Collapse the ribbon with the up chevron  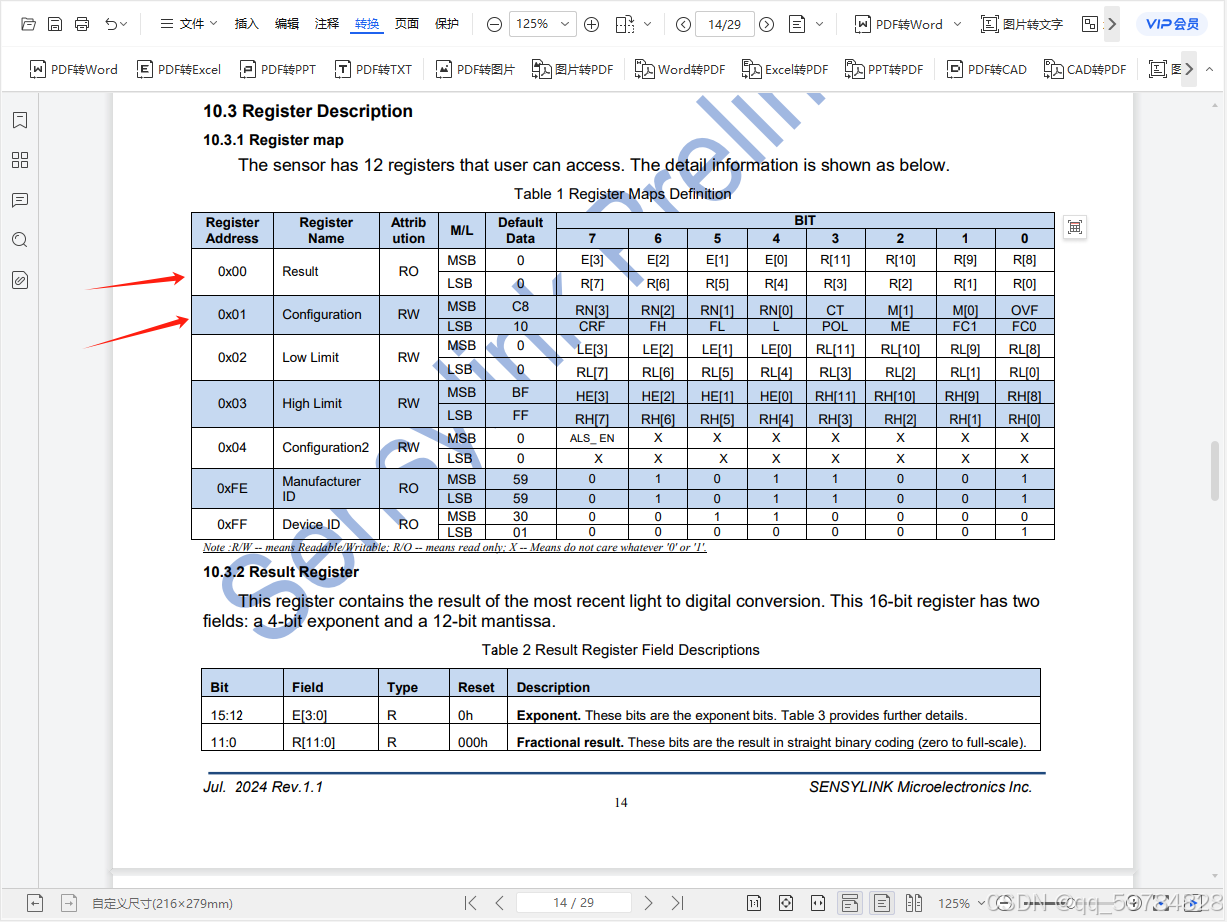click(x=1209, y=69)
